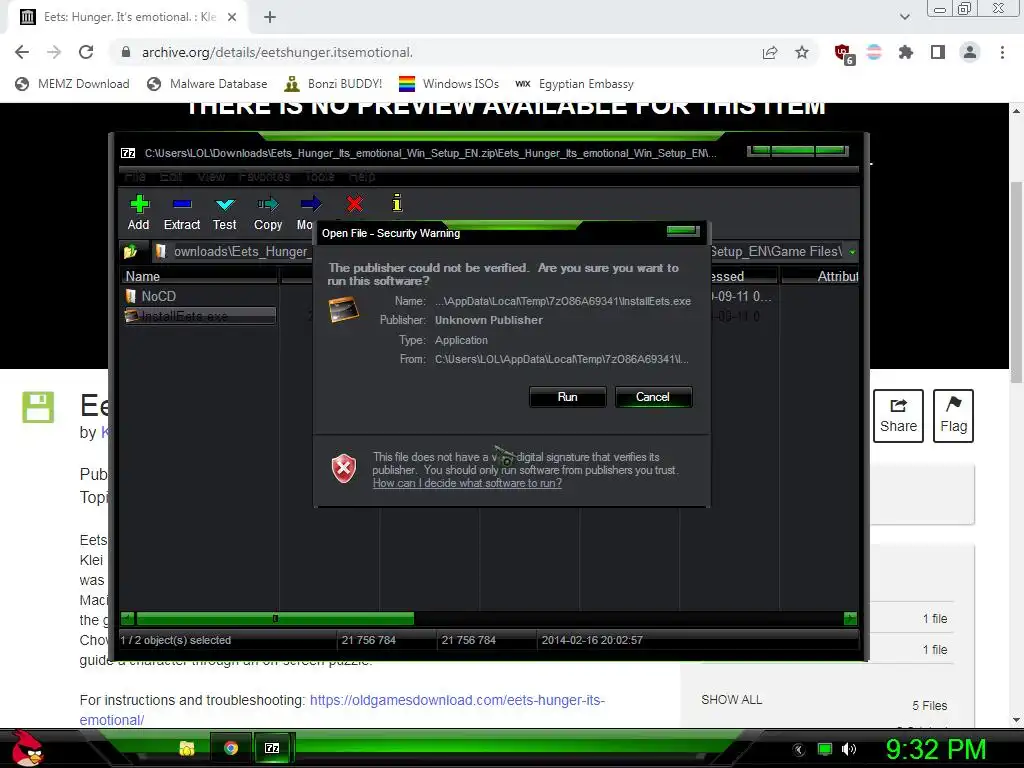Viewport: 1024px width, 768px height.
Task: Open the uBlock Origin extension icon
Action: coord(843,53)
